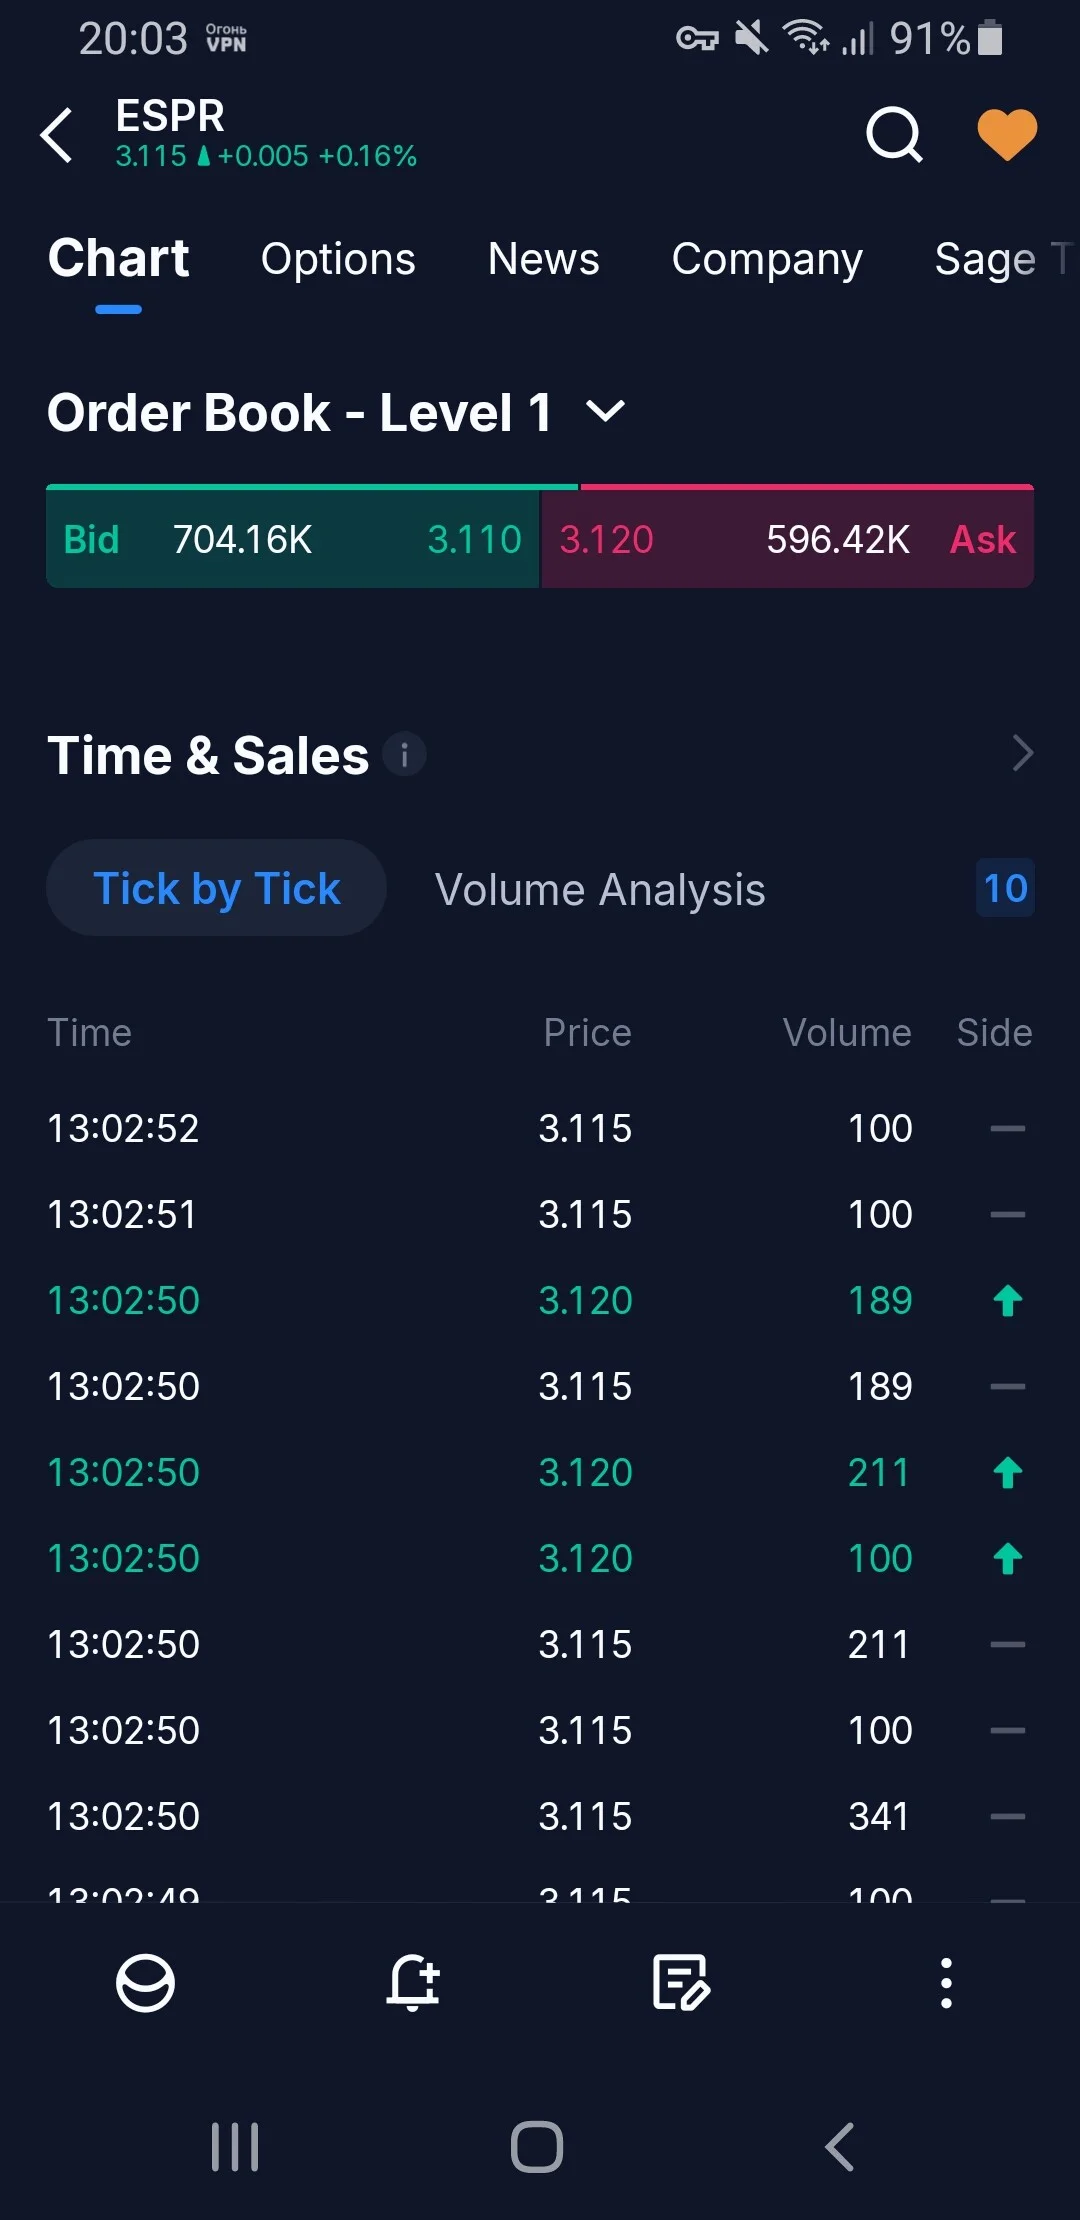Open the Company tab

pos(767,260)
